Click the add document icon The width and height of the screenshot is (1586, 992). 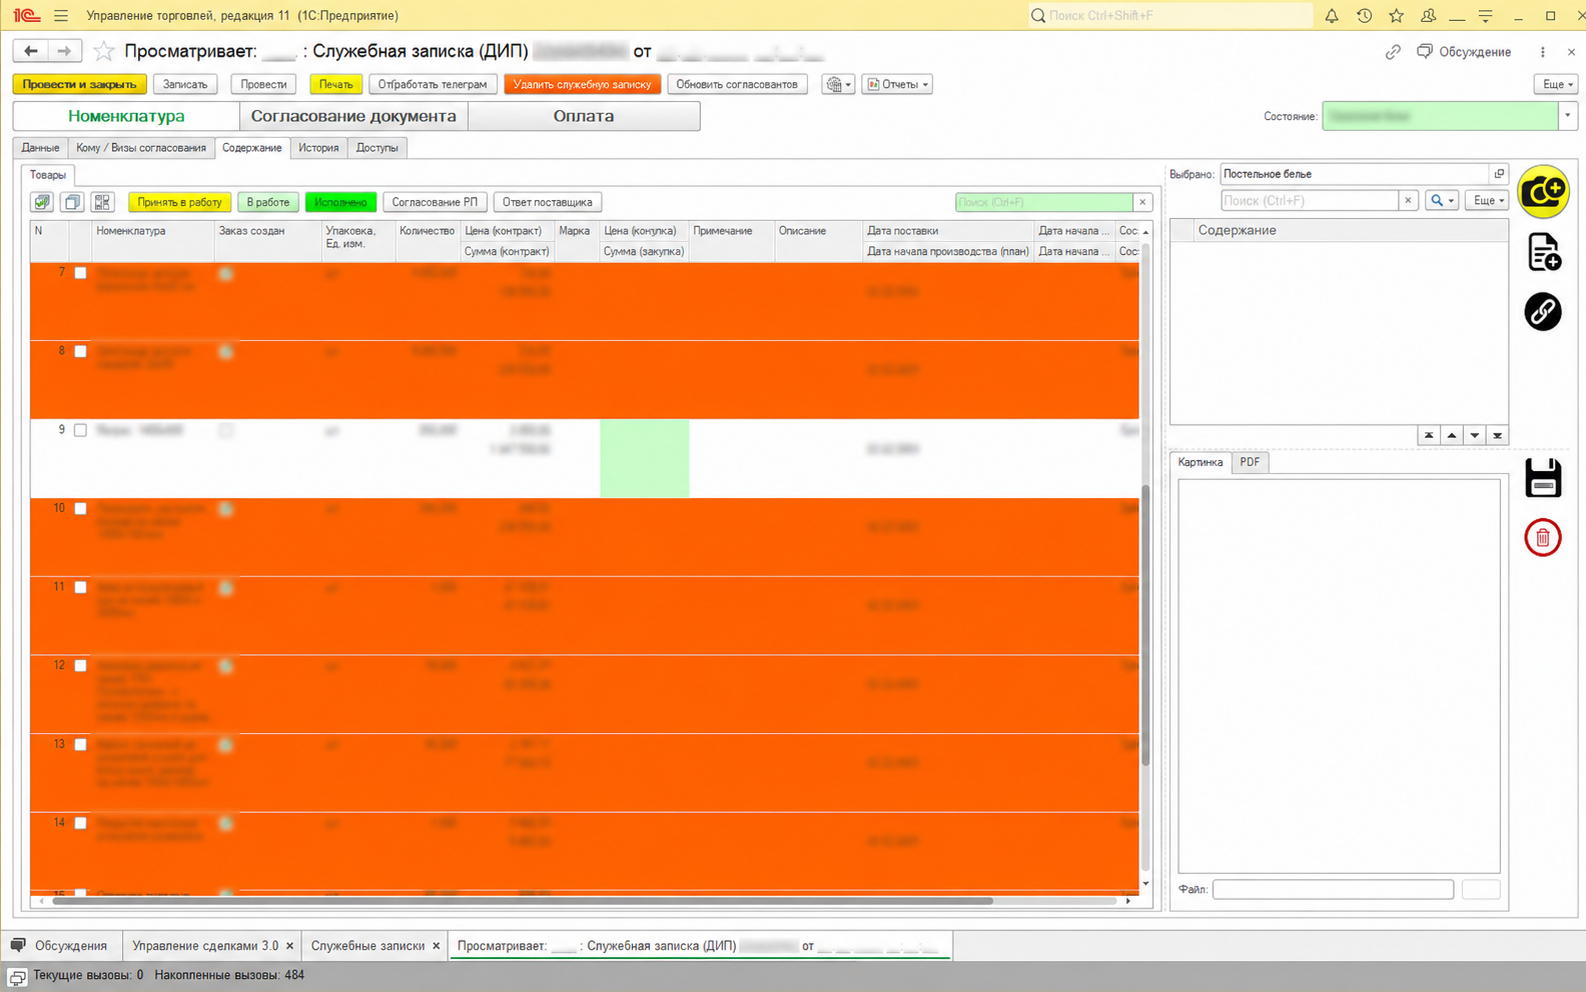point(1544,252)
